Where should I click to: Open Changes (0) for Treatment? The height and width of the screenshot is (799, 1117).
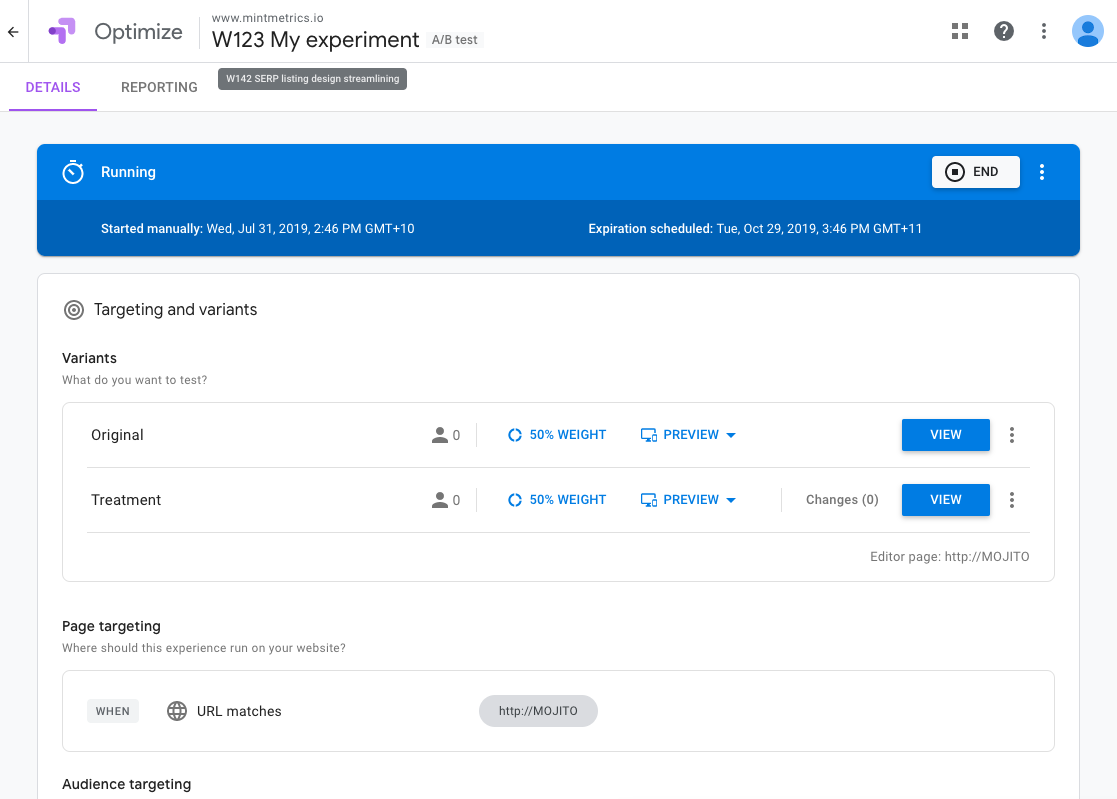tap(841, 499)
